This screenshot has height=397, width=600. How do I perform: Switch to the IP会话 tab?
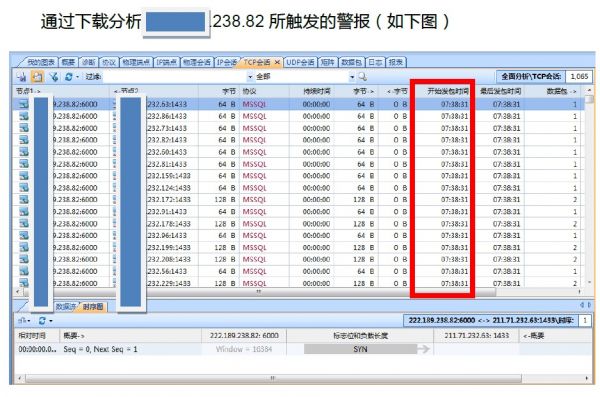click(226, 62)
